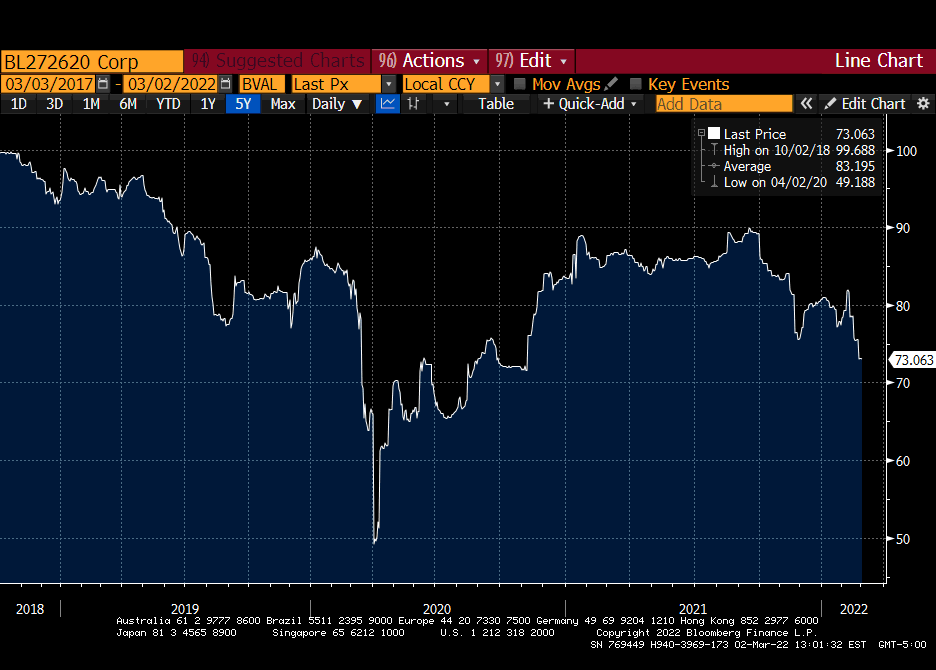Click the 90 value on the price axis
Image resolution: width=936 pixels, height=670 pixels.
(903, 228)
